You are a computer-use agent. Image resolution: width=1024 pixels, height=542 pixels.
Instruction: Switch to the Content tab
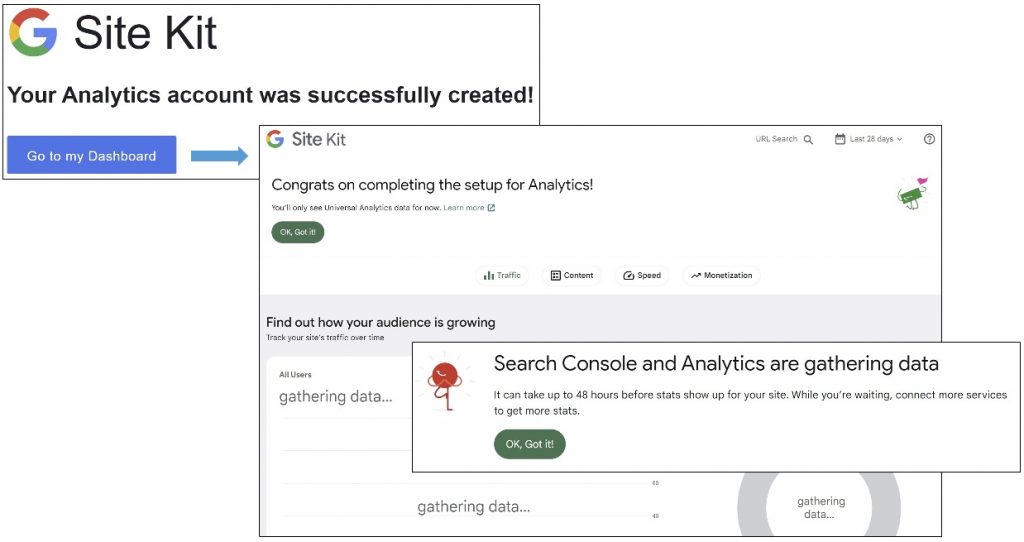572,275
